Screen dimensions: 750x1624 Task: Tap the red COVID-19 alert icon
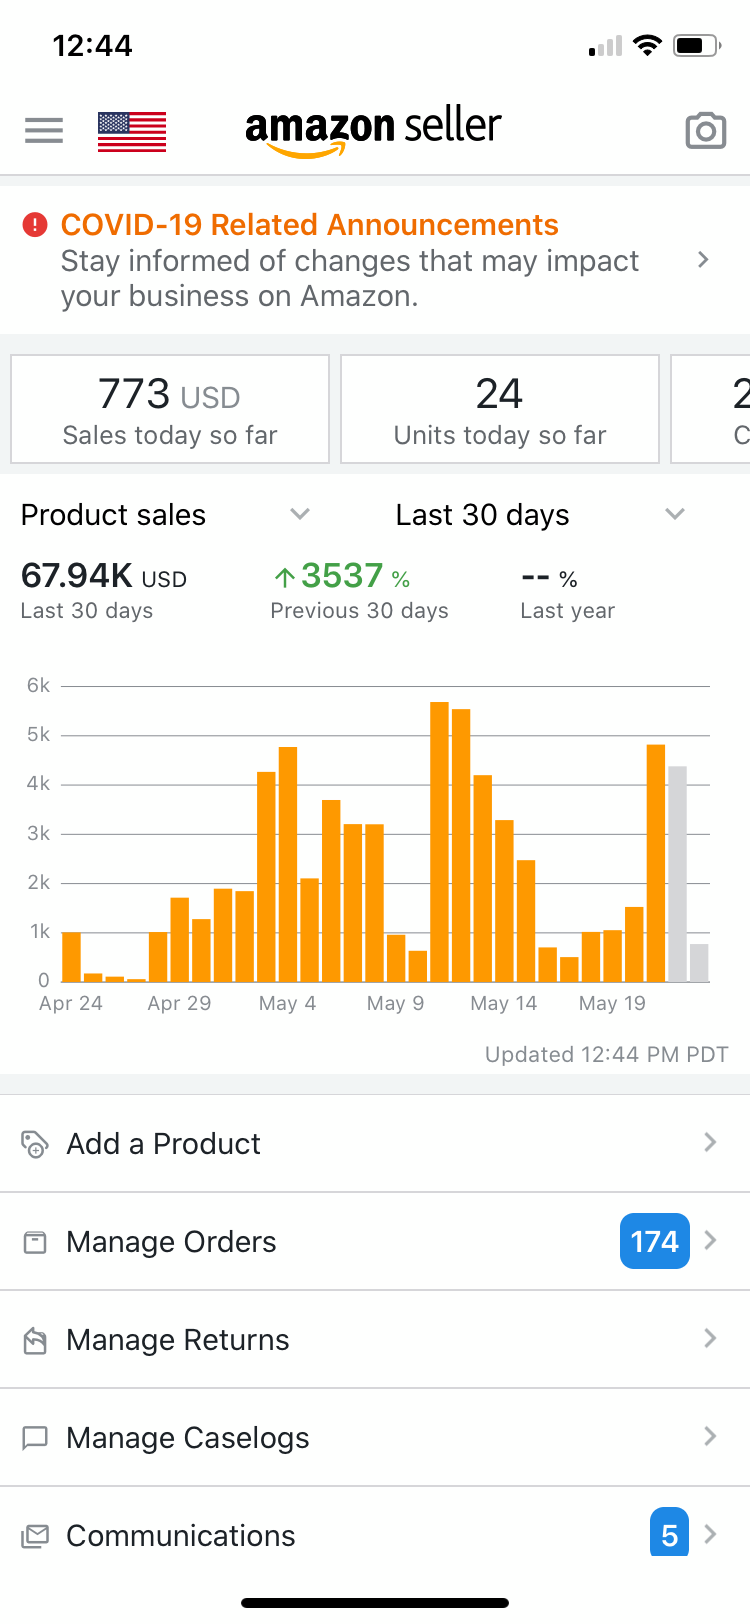[35, 225]
